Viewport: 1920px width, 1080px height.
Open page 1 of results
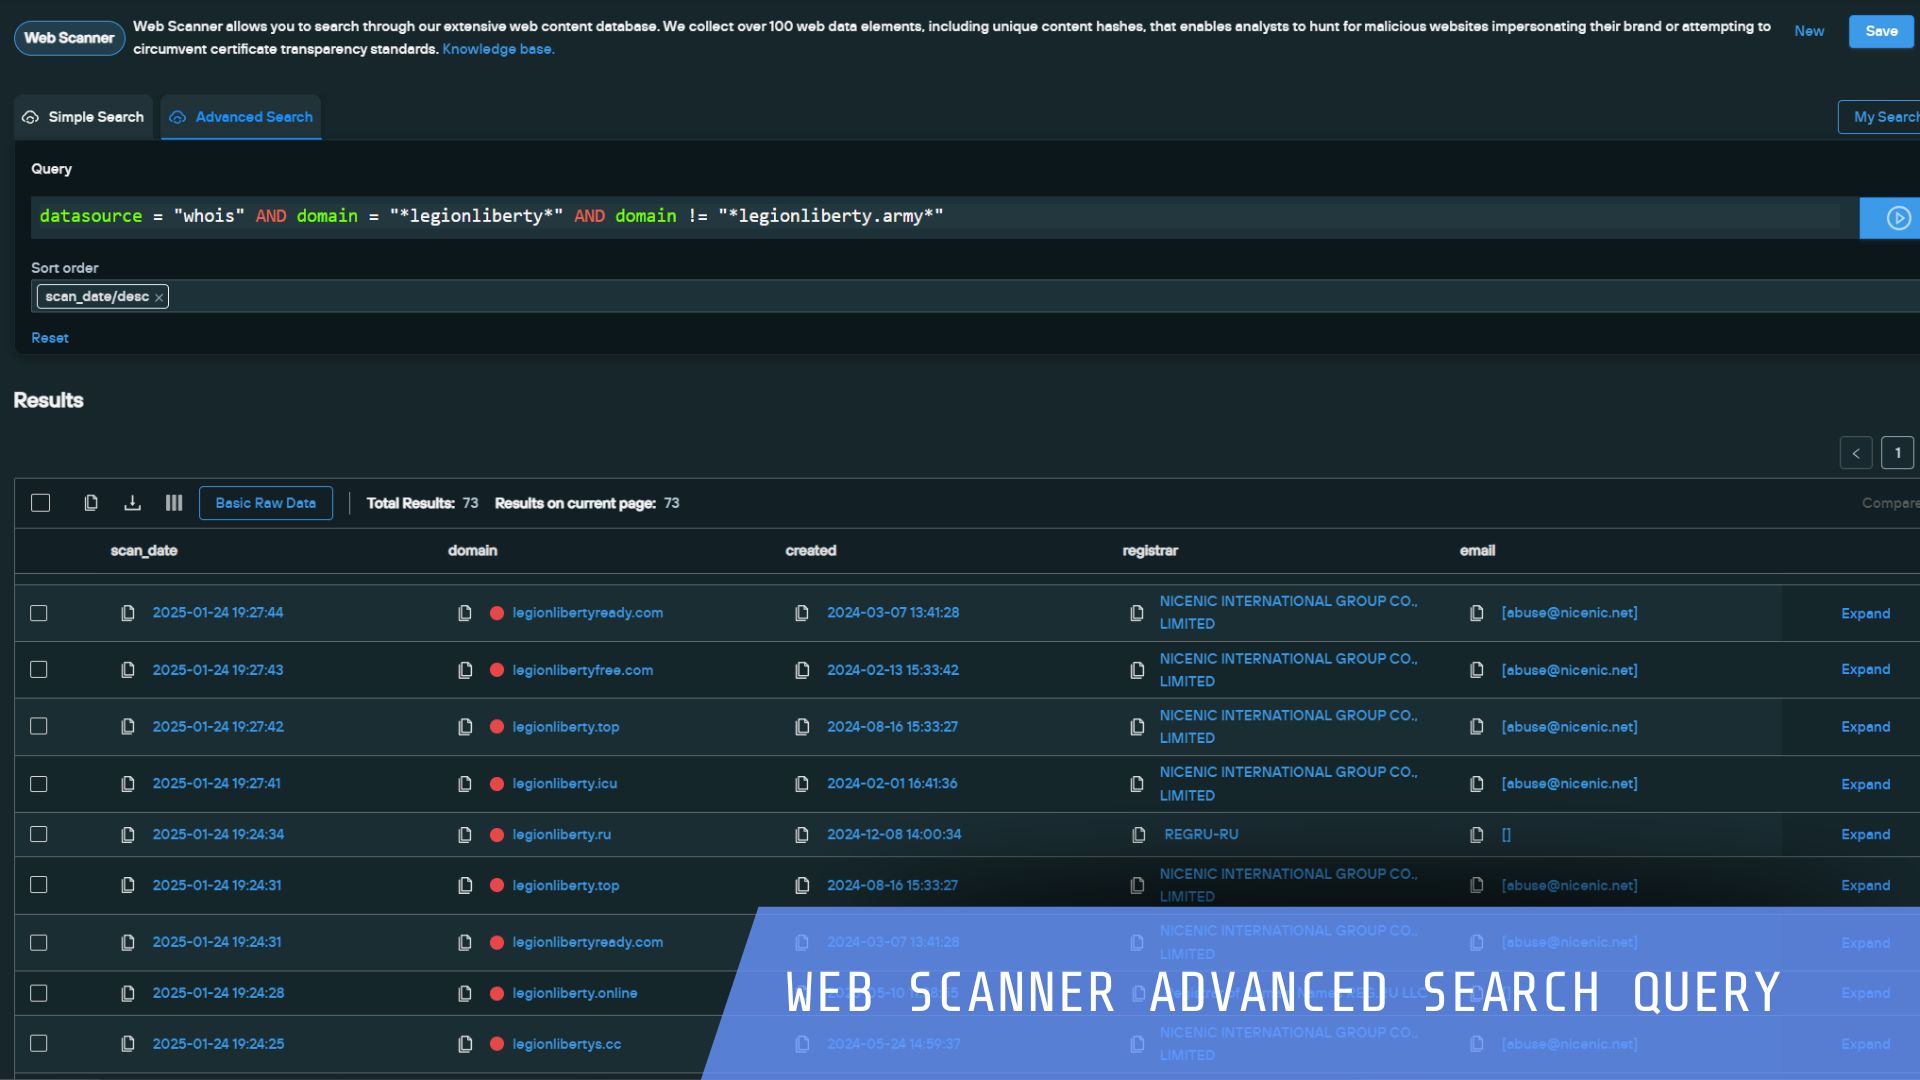tap(1897, 453)
